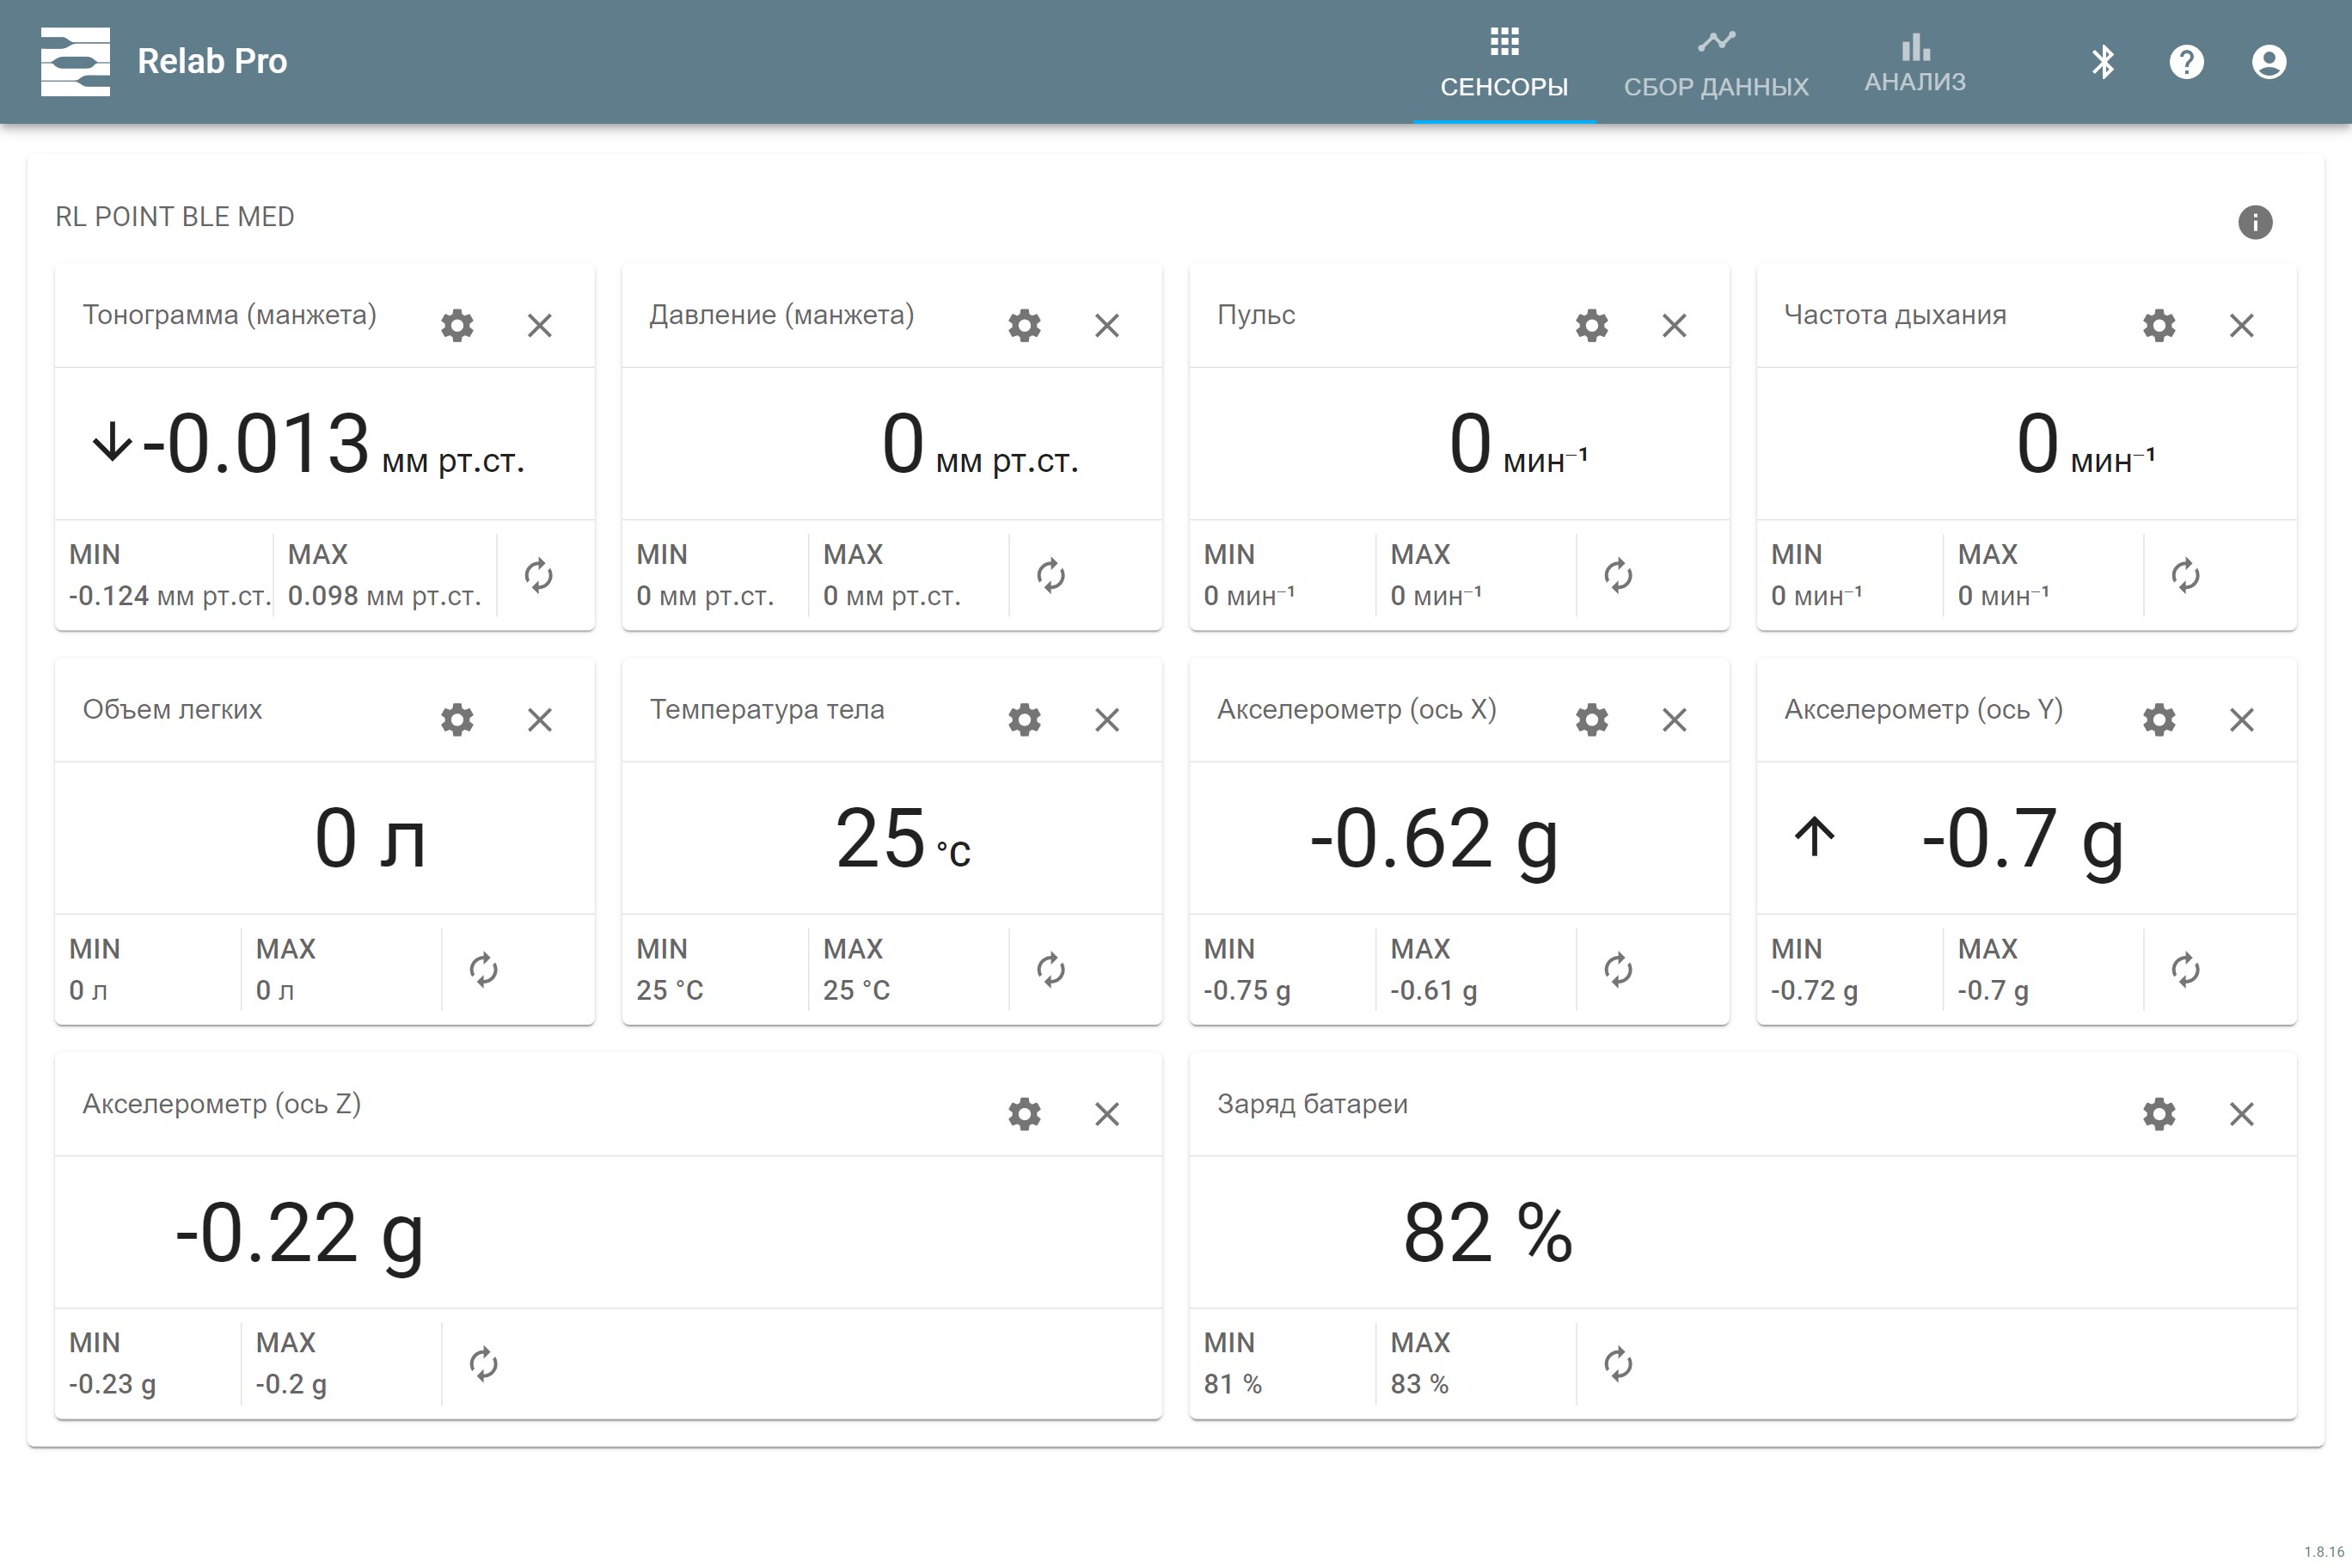Click the 82 % battery value
The height and width of the screenshot is (1568, 2352).
coord(1487,1233)
